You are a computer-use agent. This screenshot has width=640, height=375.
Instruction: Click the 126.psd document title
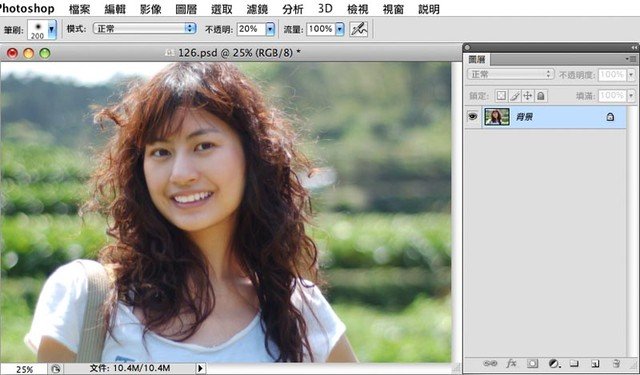(239, 53)
